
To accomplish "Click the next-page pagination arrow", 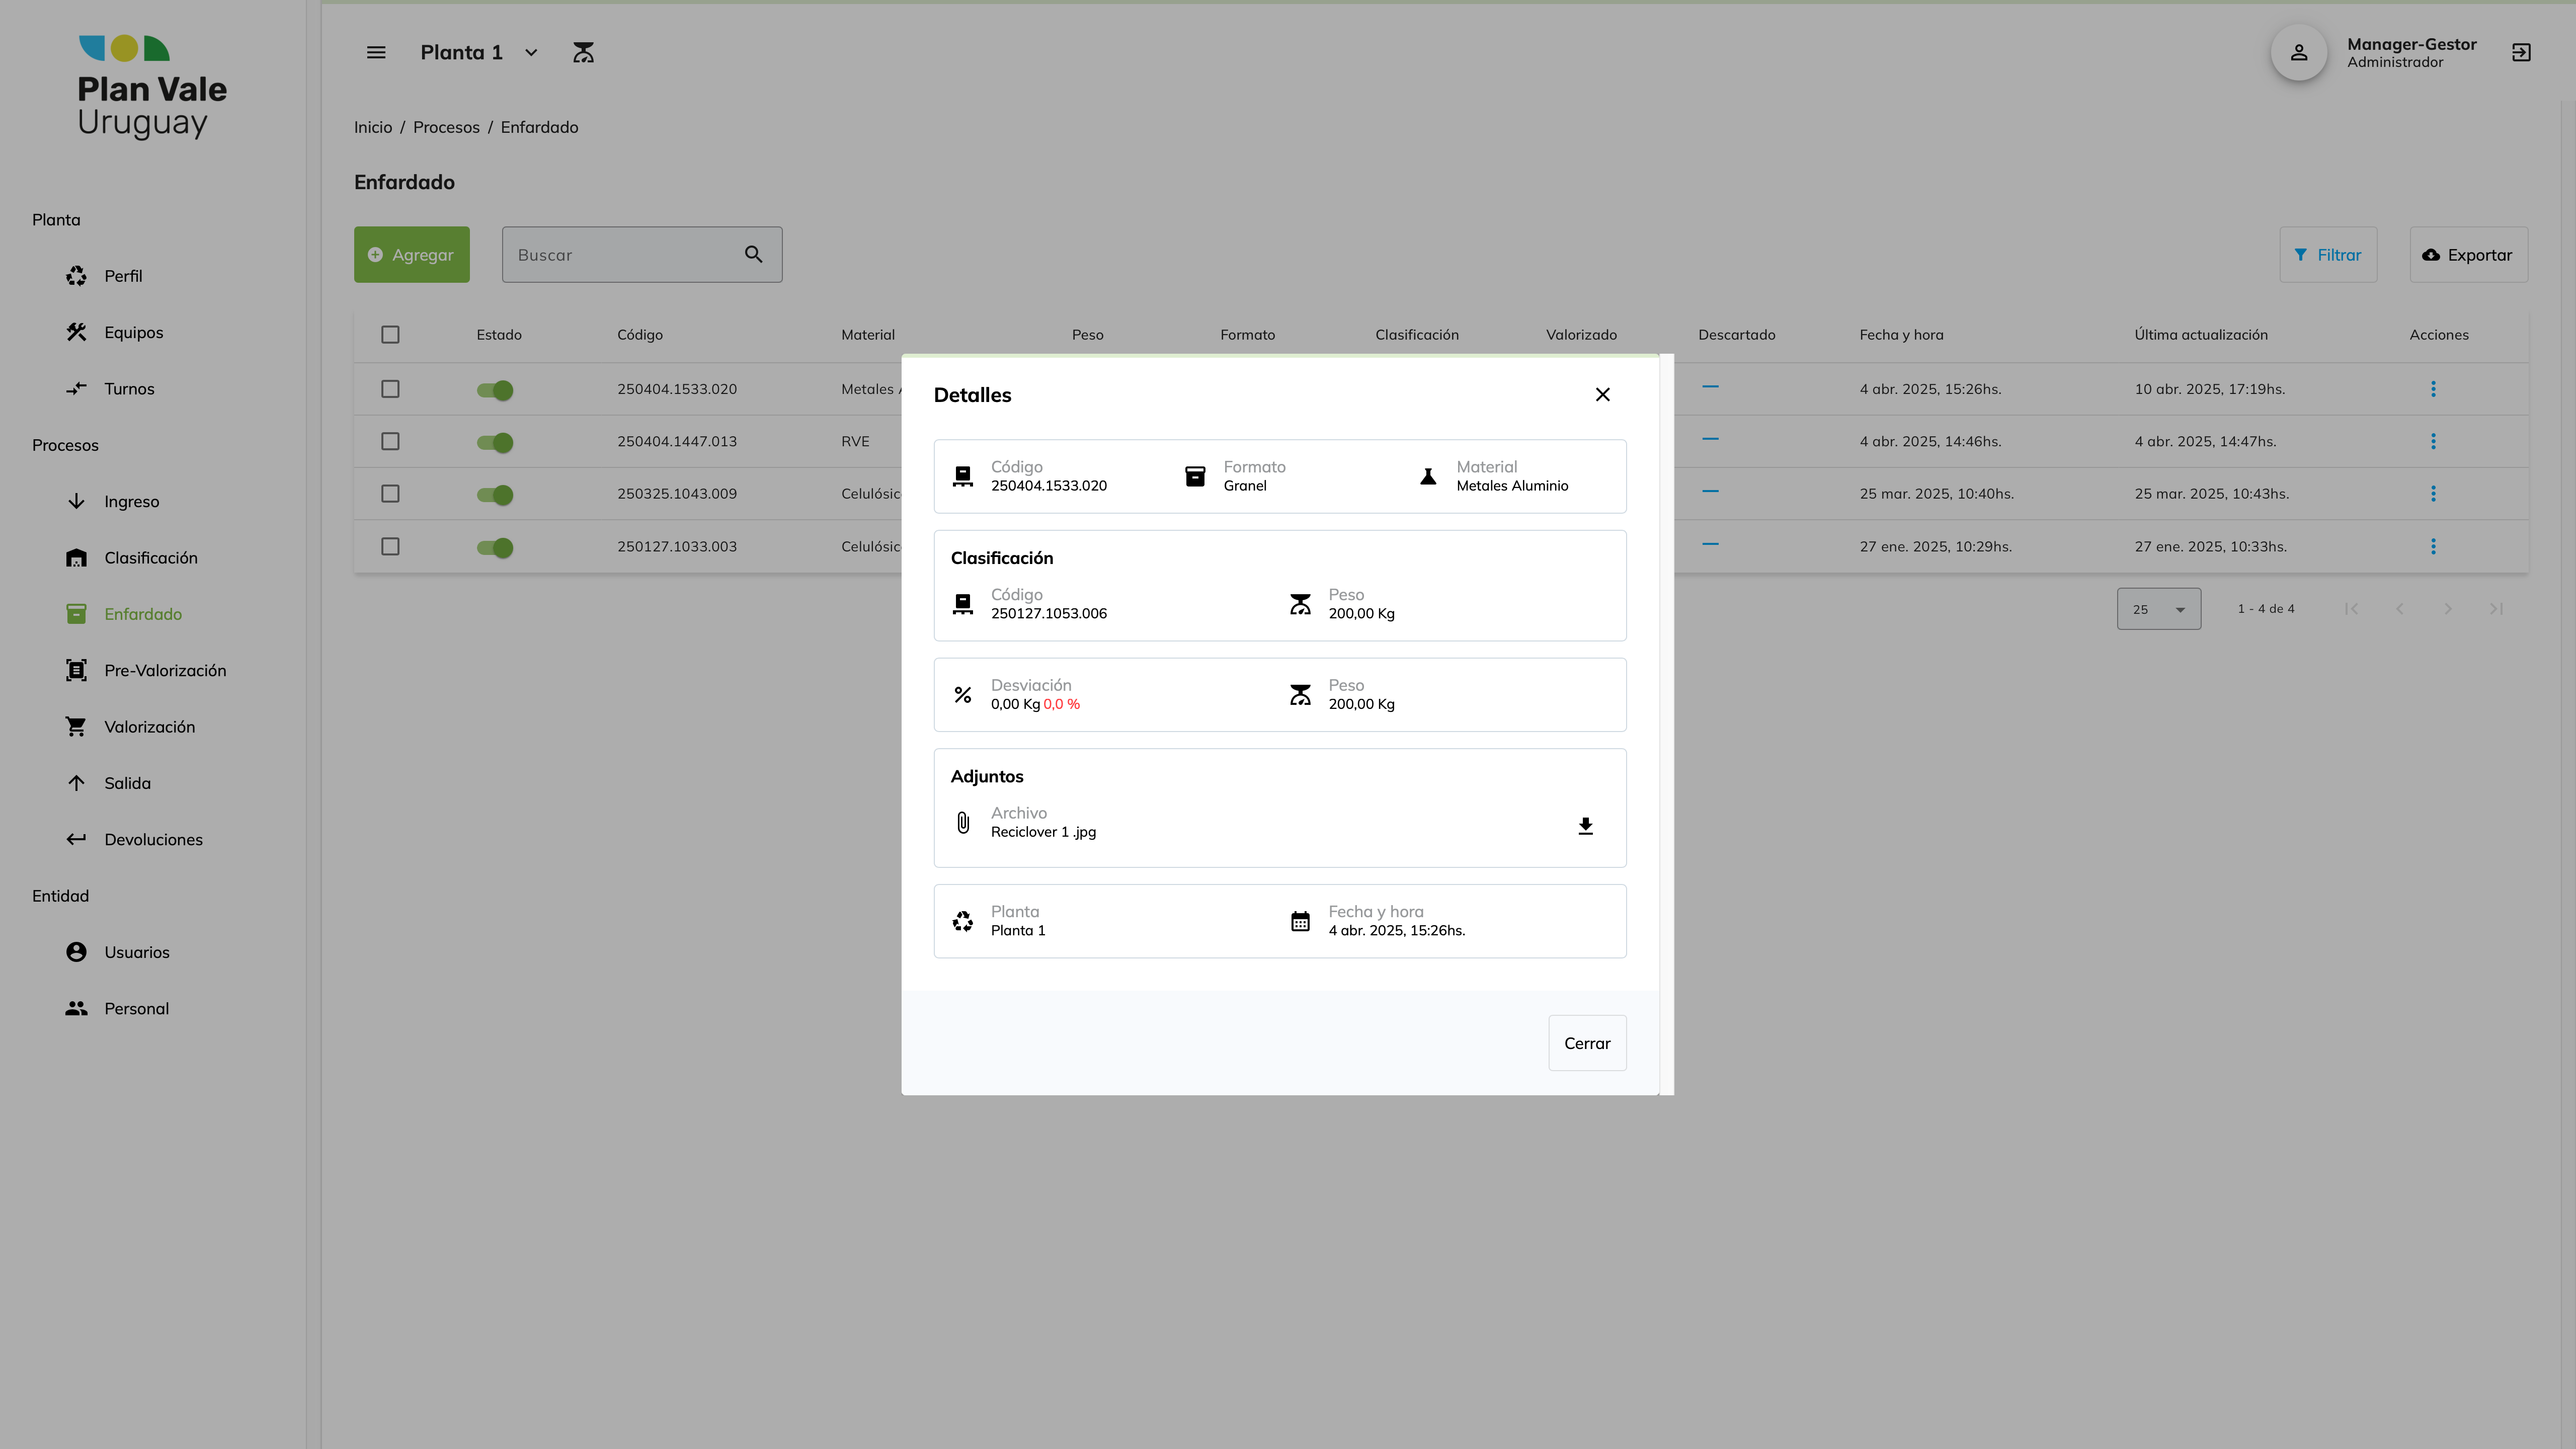I will click(x=2447, y=608).
